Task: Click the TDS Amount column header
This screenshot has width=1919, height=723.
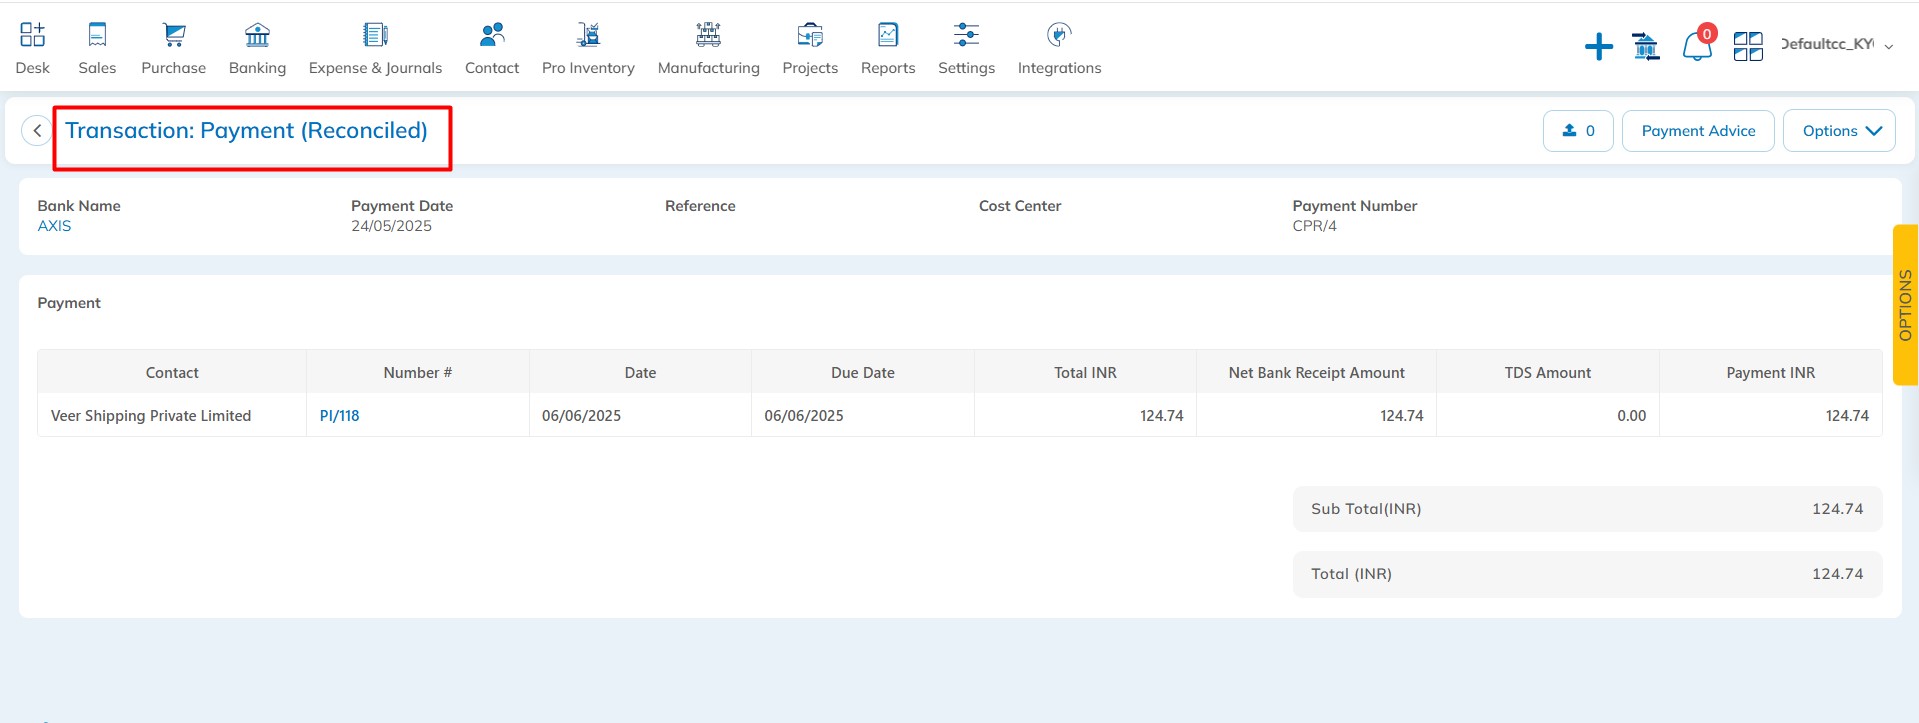Action: pyautogui.click(x=1548, y=372)
